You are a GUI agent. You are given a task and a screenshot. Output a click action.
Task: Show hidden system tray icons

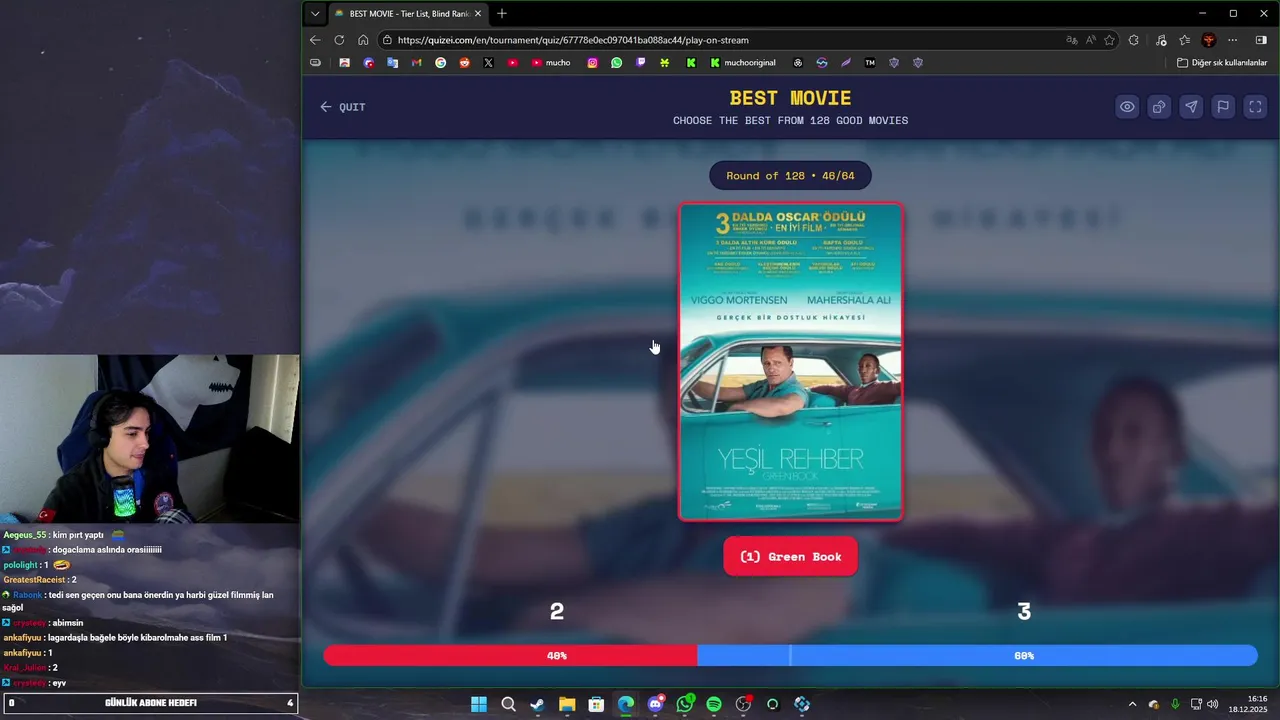[1132, 704]
